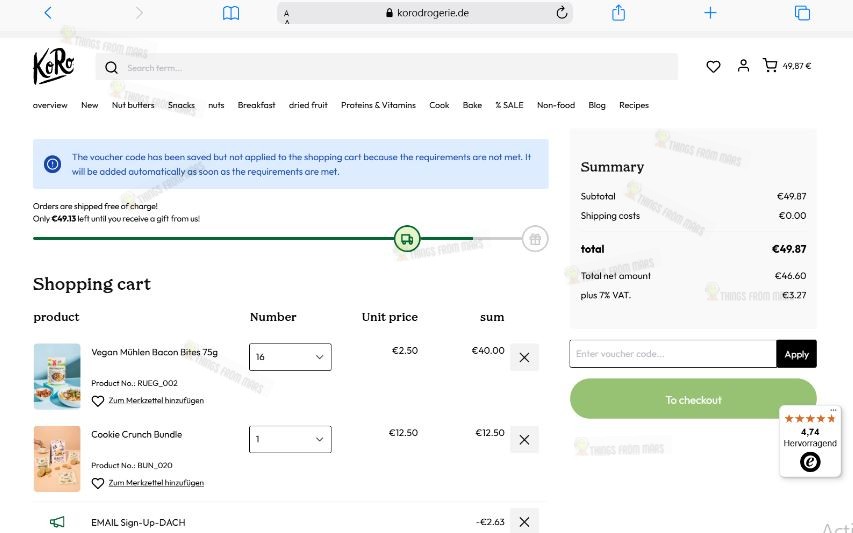Viewport: 853px width, 533px height.
Task: Click the delivery truck milestone icon
Action: [x=407, y=239]
